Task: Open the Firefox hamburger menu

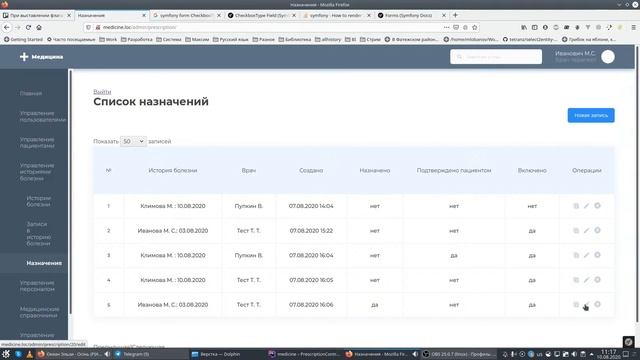Action: (x=633, y=27)
